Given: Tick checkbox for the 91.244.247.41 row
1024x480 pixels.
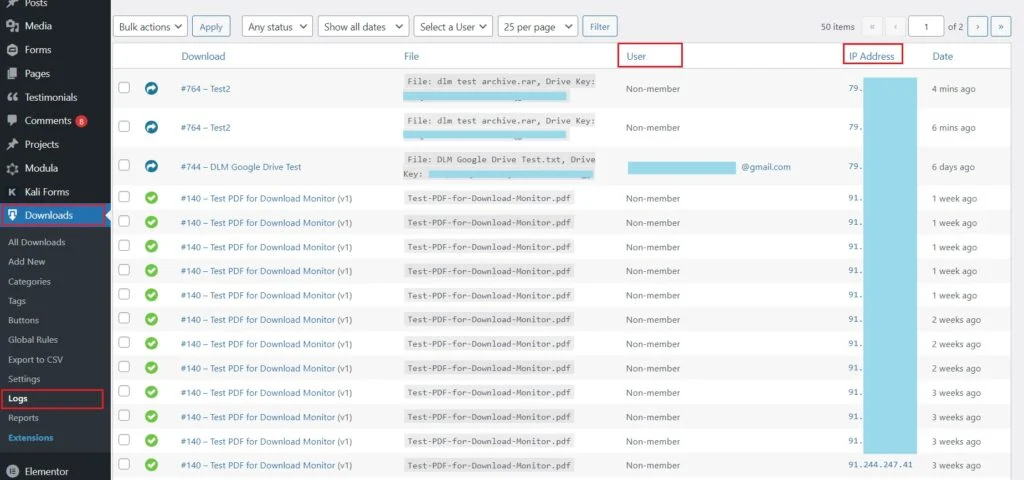Looking at the screenshot, I should pos(124,464).
